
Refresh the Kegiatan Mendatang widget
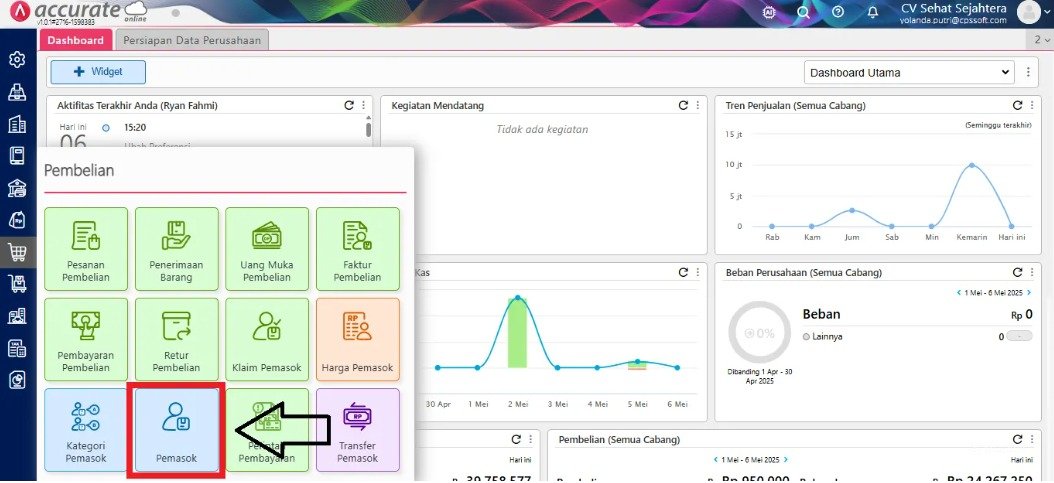tap(683, 105)
